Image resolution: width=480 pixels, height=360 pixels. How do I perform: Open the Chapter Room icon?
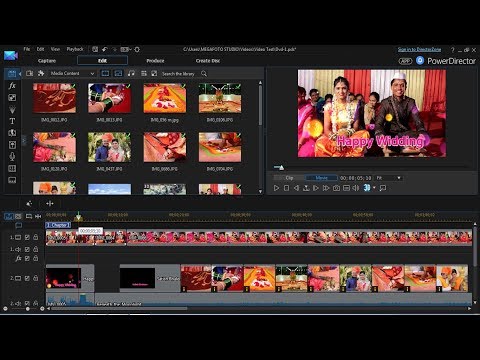12,168
